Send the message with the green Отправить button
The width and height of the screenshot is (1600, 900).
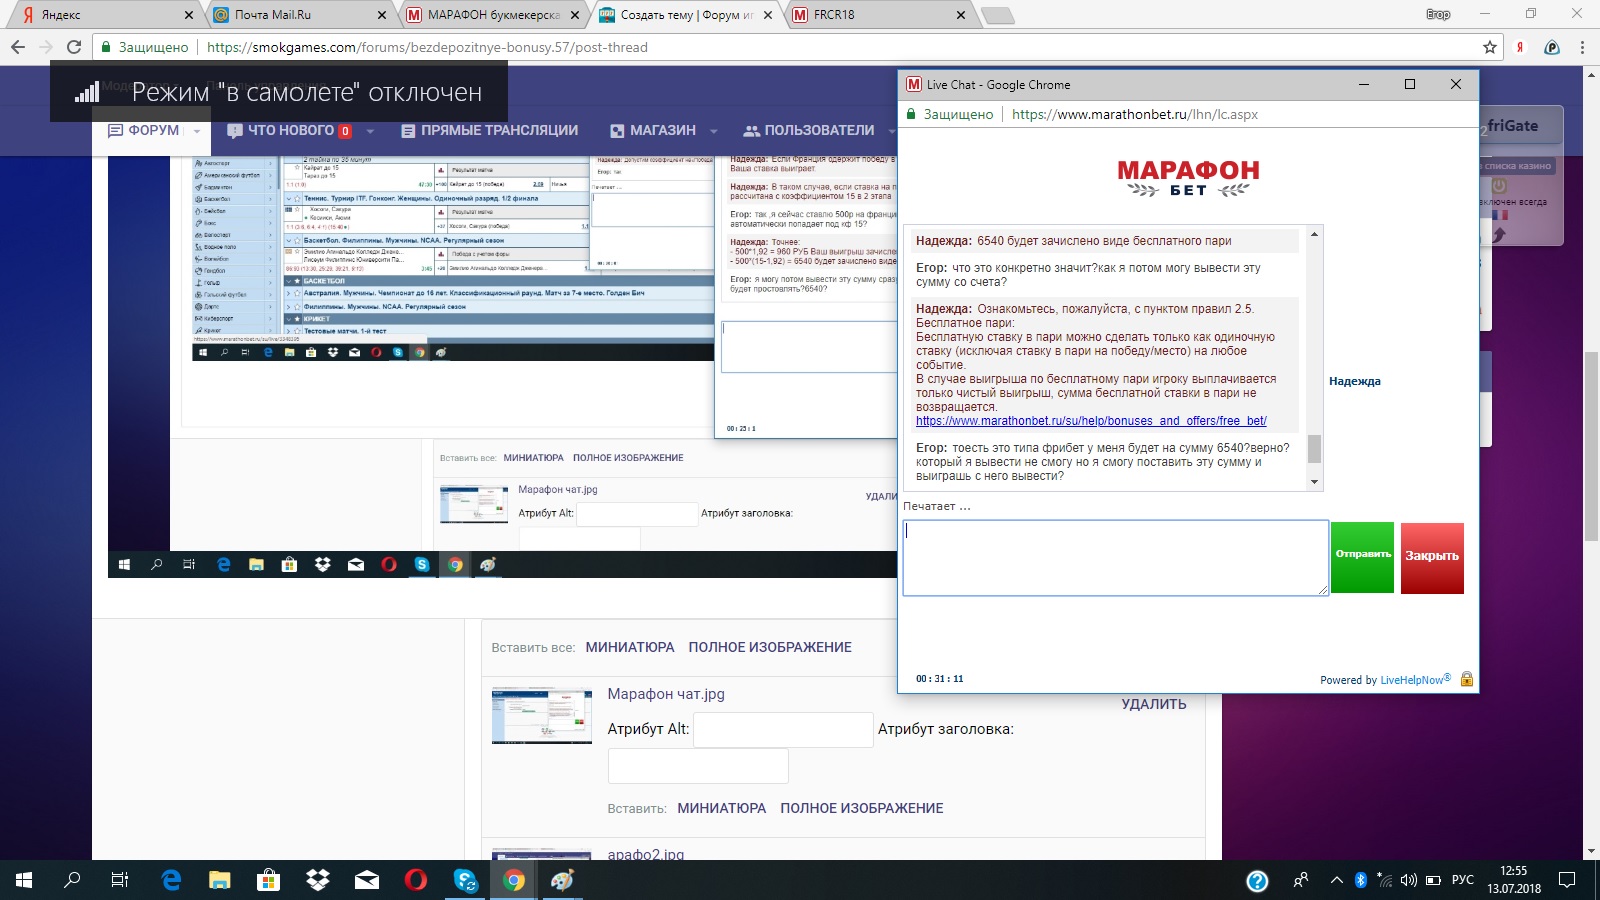tap(1362, 557)
